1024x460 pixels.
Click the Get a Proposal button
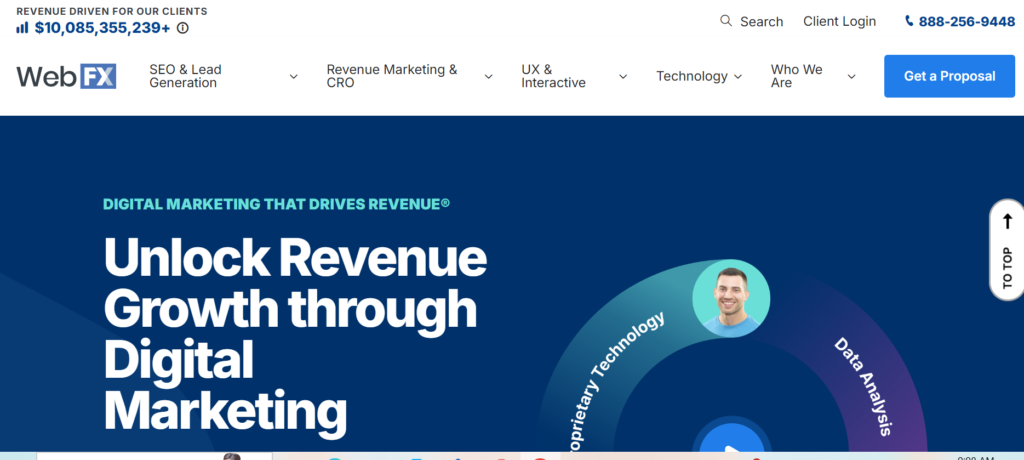950,76
